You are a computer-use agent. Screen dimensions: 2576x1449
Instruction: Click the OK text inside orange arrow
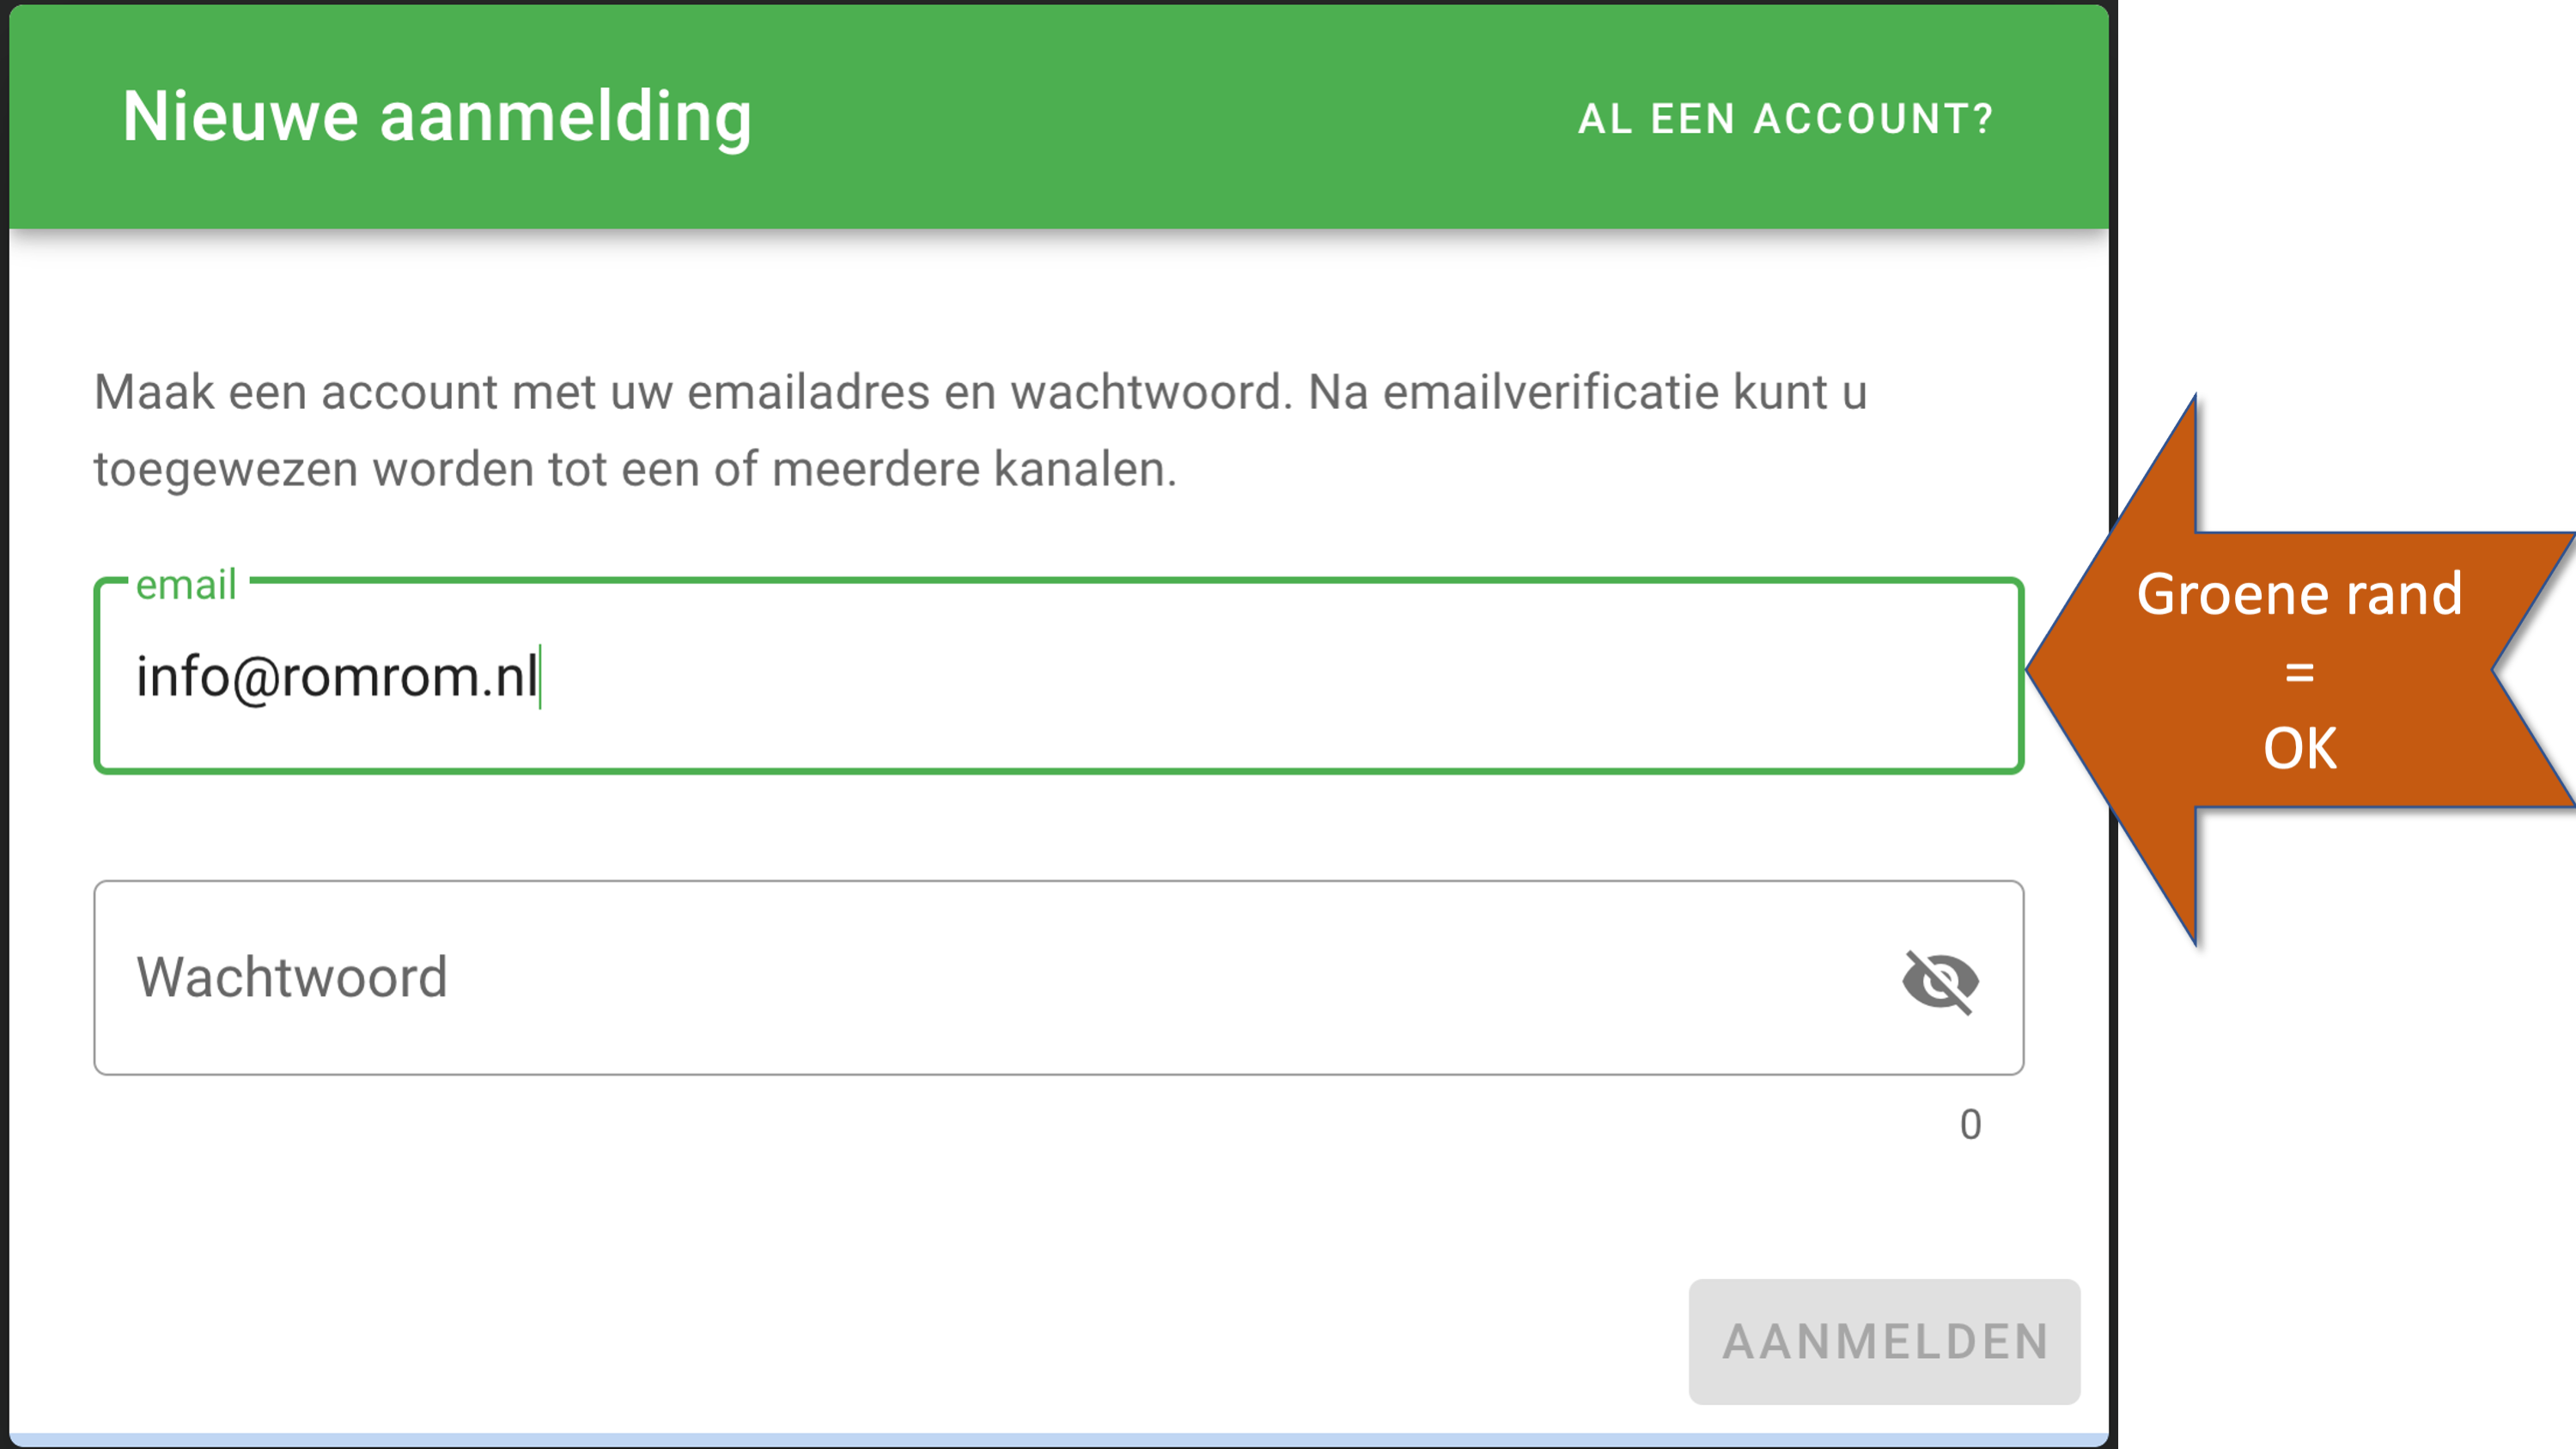pyautogui.click(x=2300, y=748)
